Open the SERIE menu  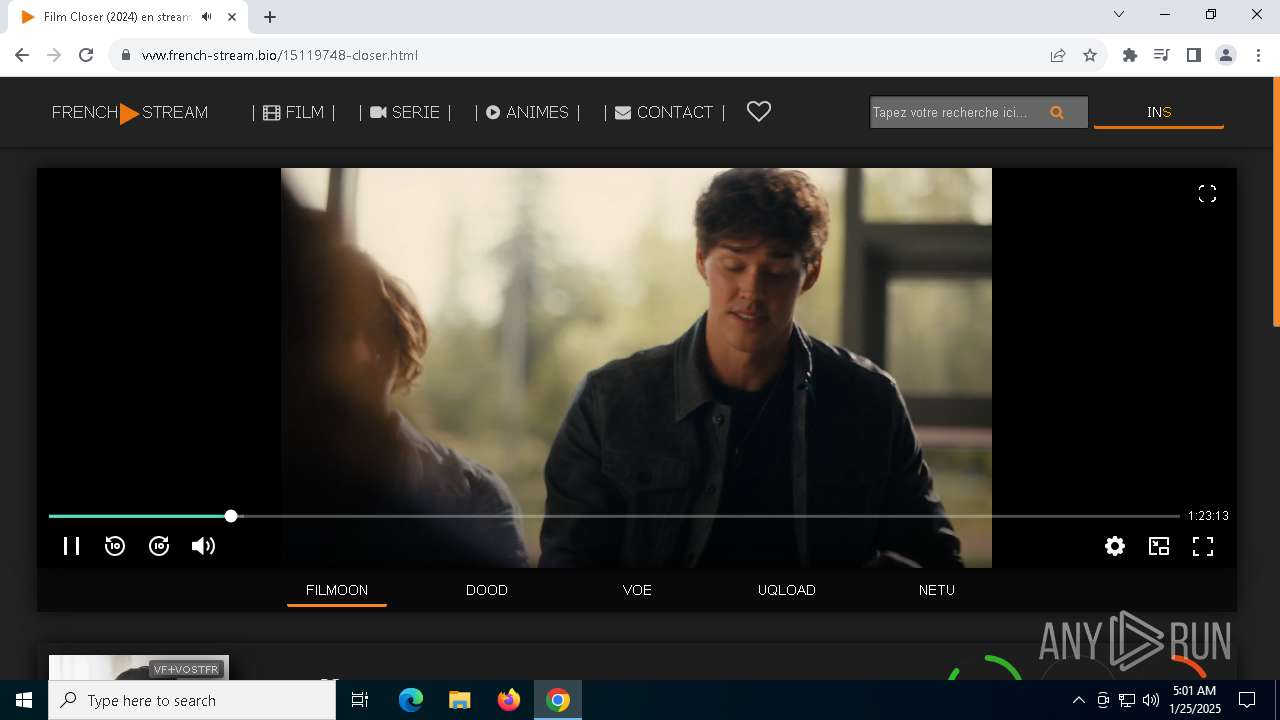(405, 113)
